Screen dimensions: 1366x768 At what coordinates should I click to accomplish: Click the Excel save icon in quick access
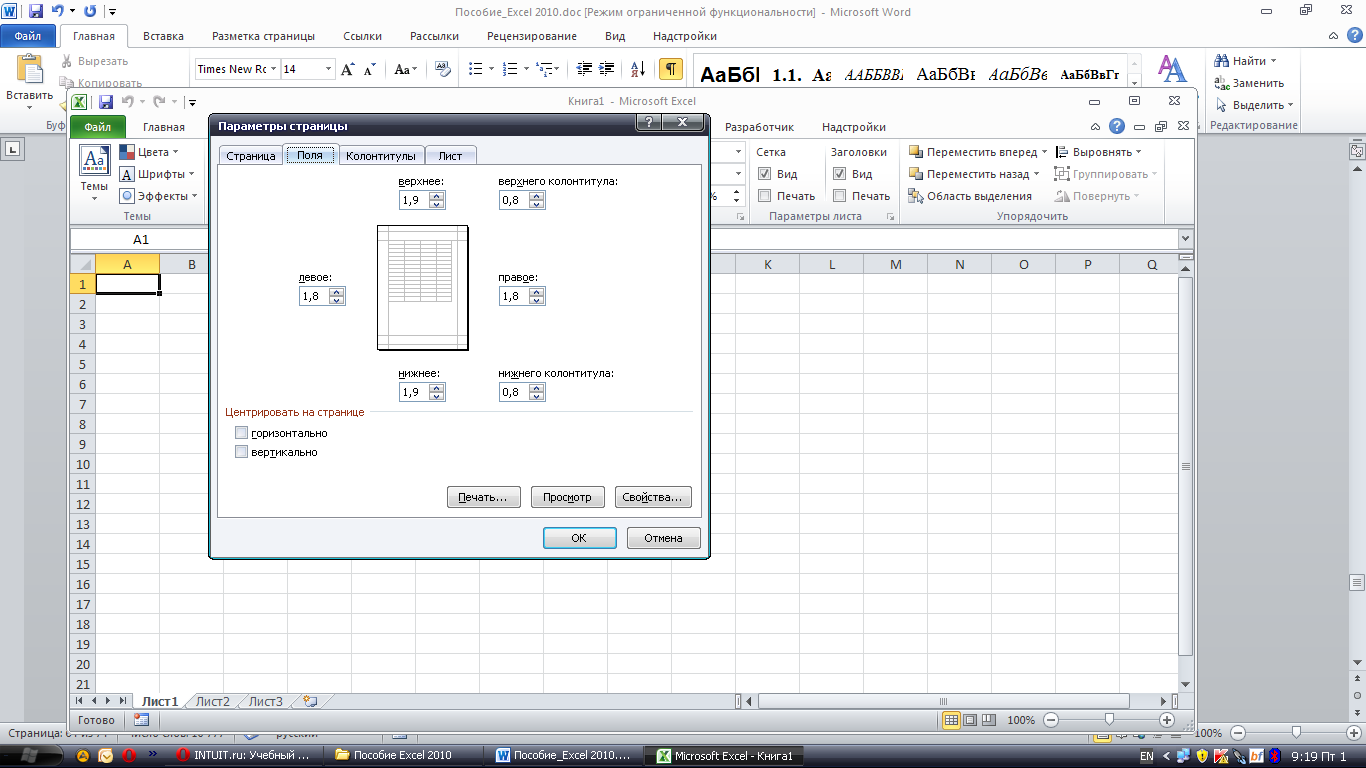(106, 101)
